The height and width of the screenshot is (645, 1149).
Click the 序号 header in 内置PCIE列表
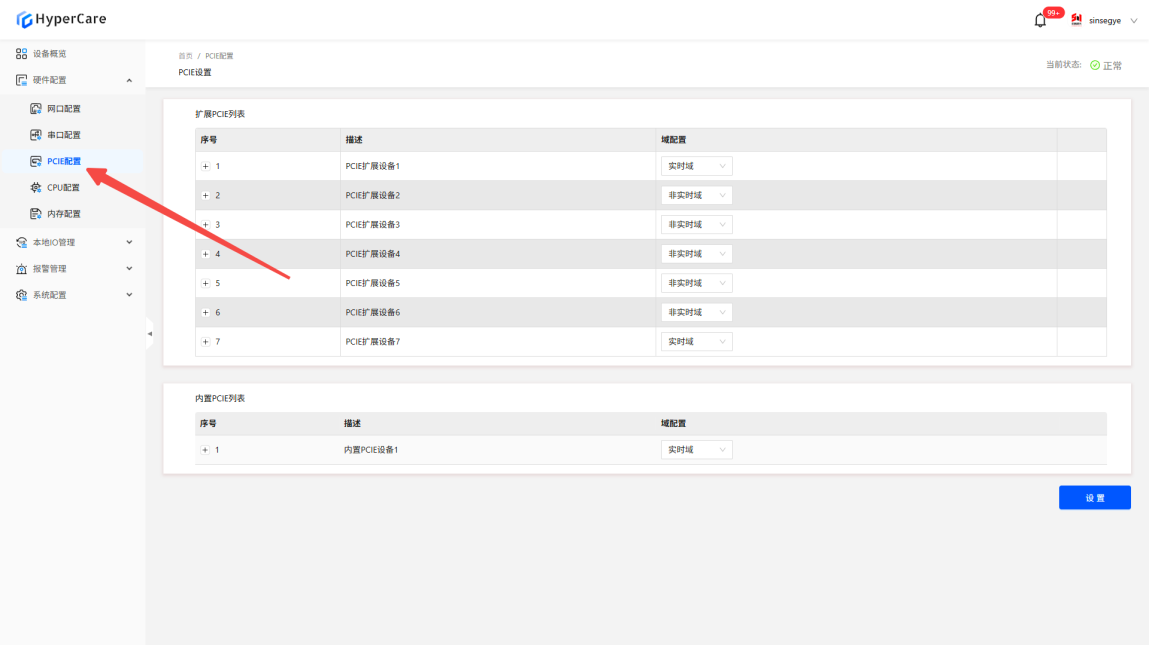[x=208, y=424]
